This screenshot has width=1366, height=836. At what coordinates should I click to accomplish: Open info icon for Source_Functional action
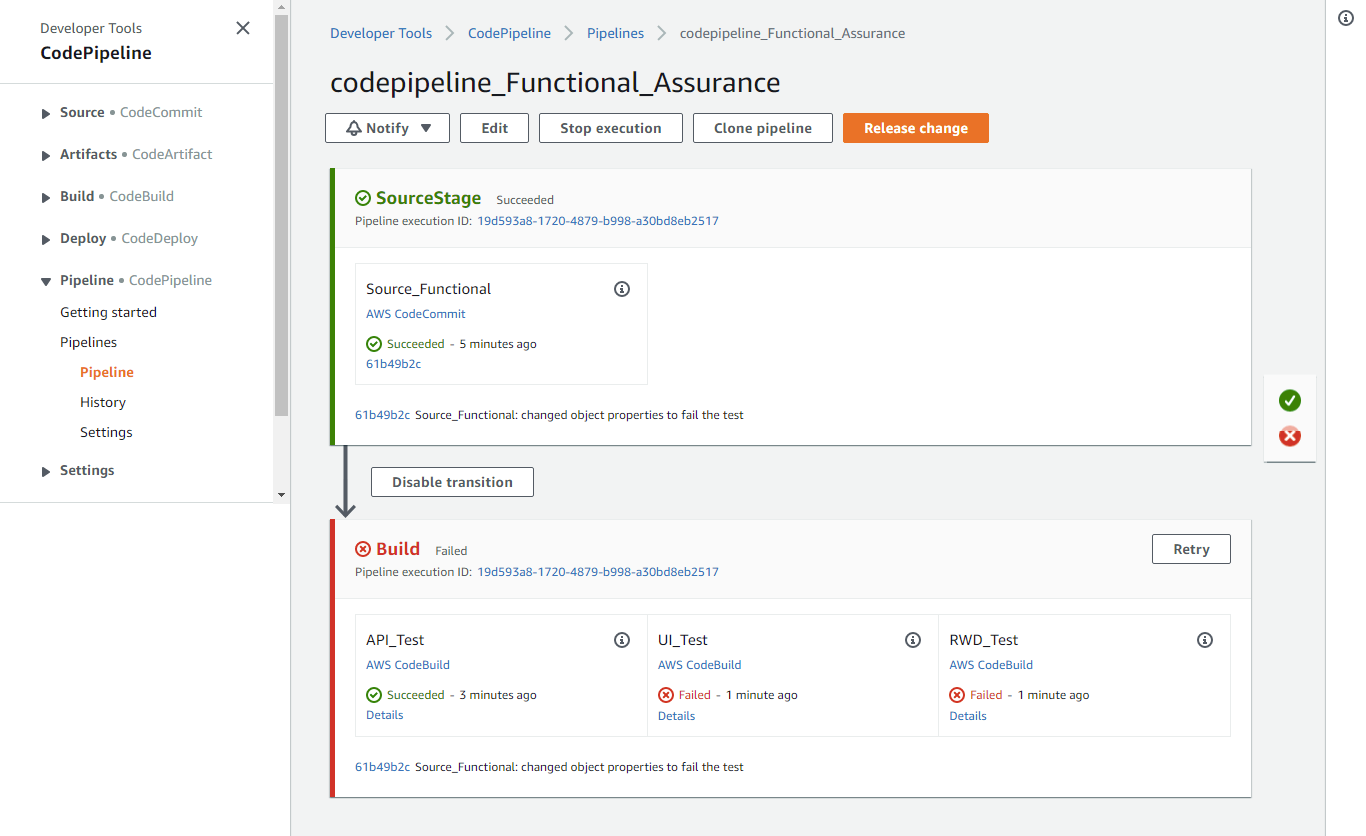click(622, 289)
